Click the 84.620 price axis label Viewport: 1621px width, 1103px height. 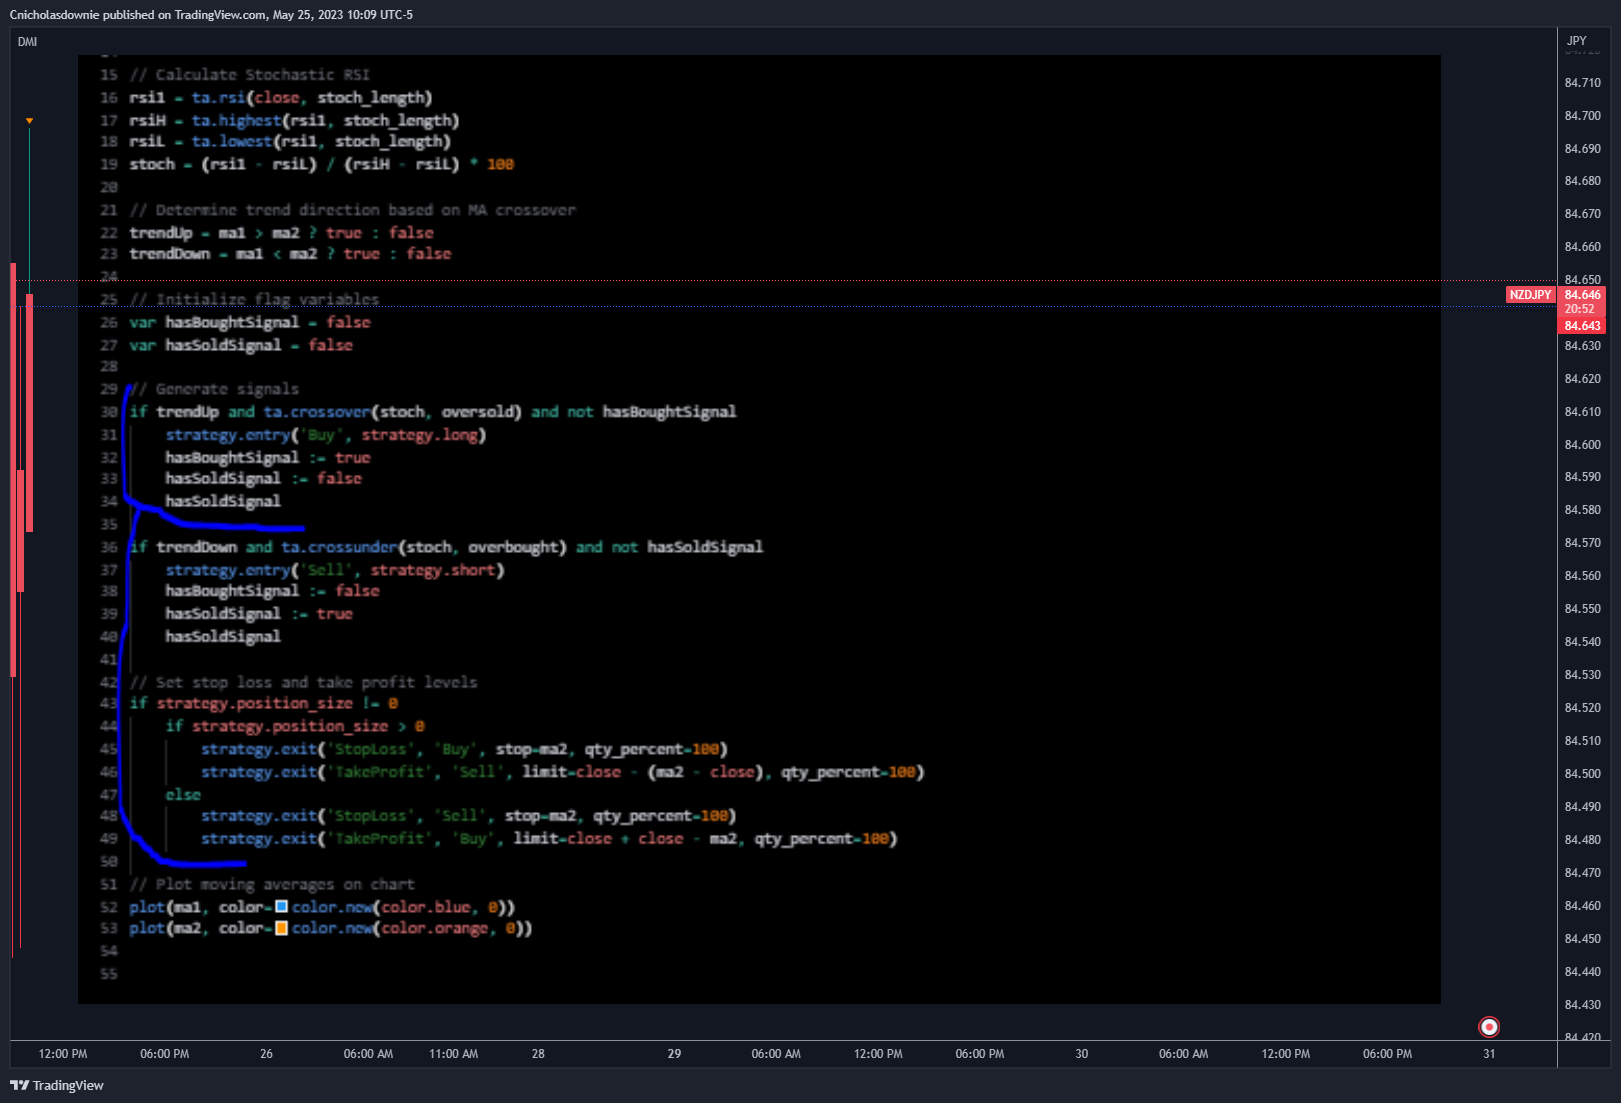tap(1582, 379)
